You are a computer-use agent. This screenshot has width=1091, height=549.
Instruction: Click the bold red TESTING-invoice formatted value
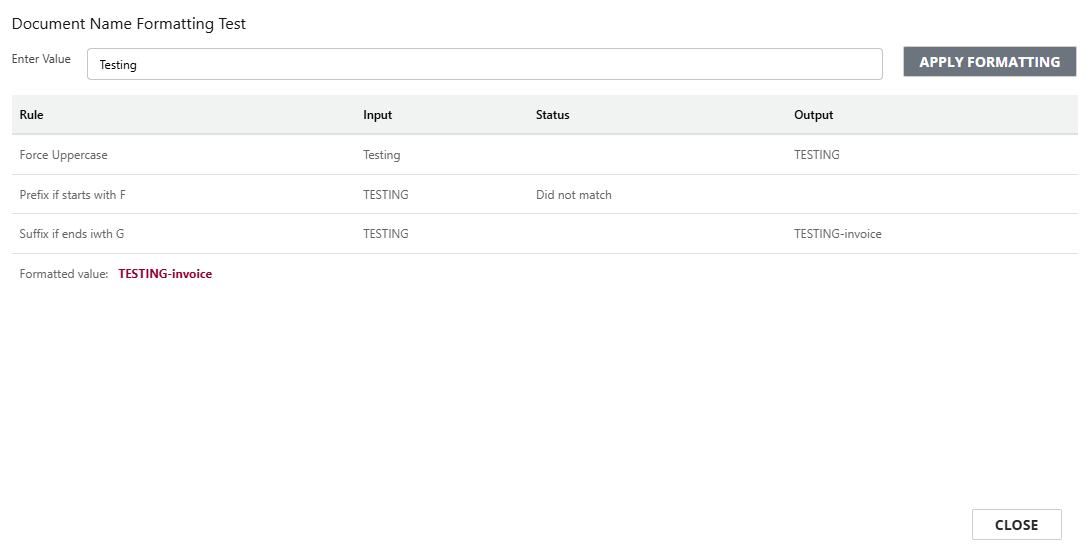(165, 274)
